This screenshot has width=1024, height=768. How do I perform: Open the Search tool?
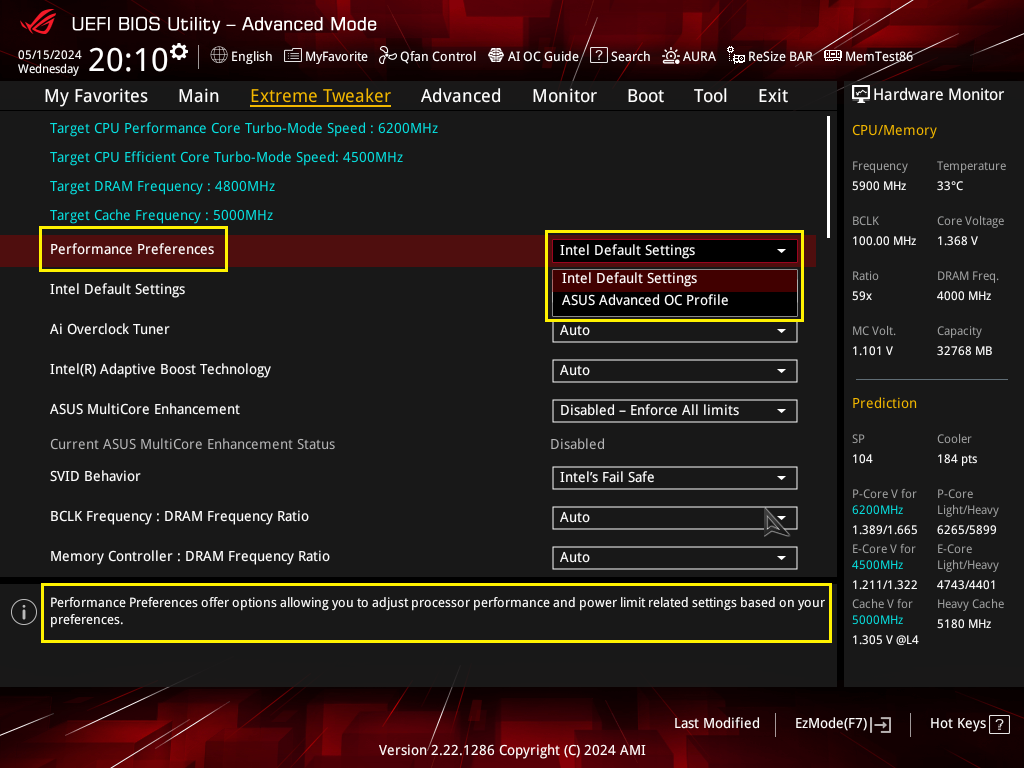tap(620, 57)
